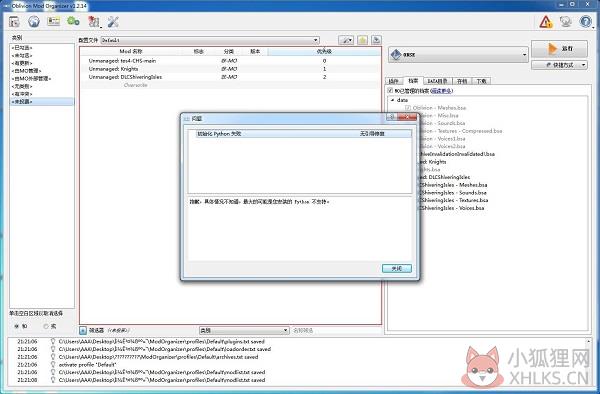Viewport: 600px width, 394px height.
Task: Open the Profiles card toolbar icon
Action: pyautogui.click(x=54, y=21)
